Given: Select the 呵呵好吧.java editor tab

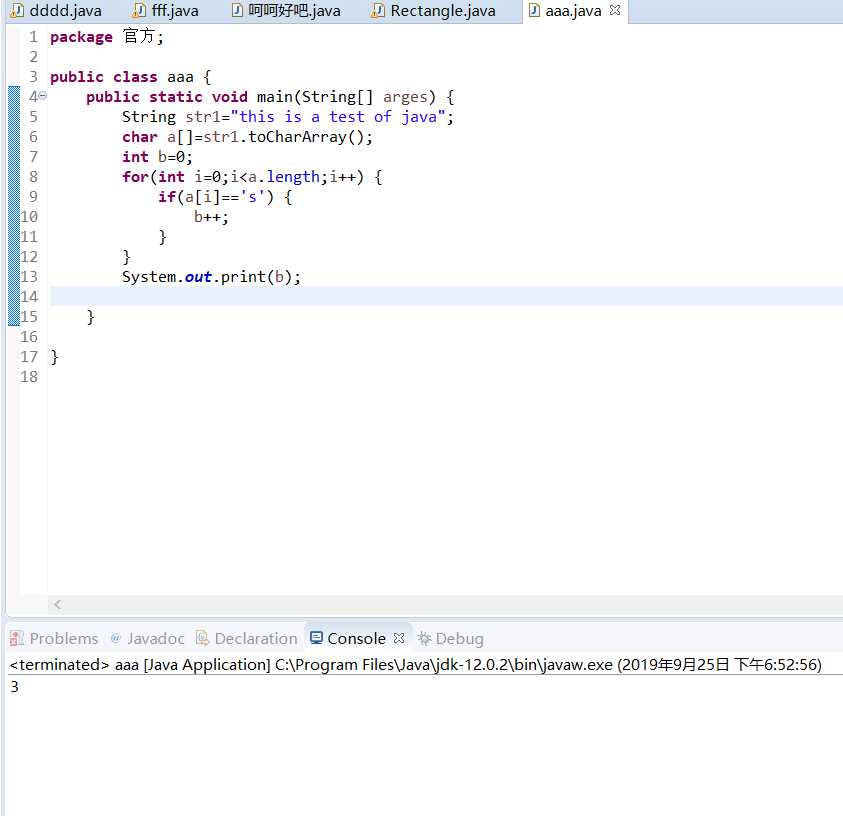Looking at the screenshot, I should (x=286, y=11).
